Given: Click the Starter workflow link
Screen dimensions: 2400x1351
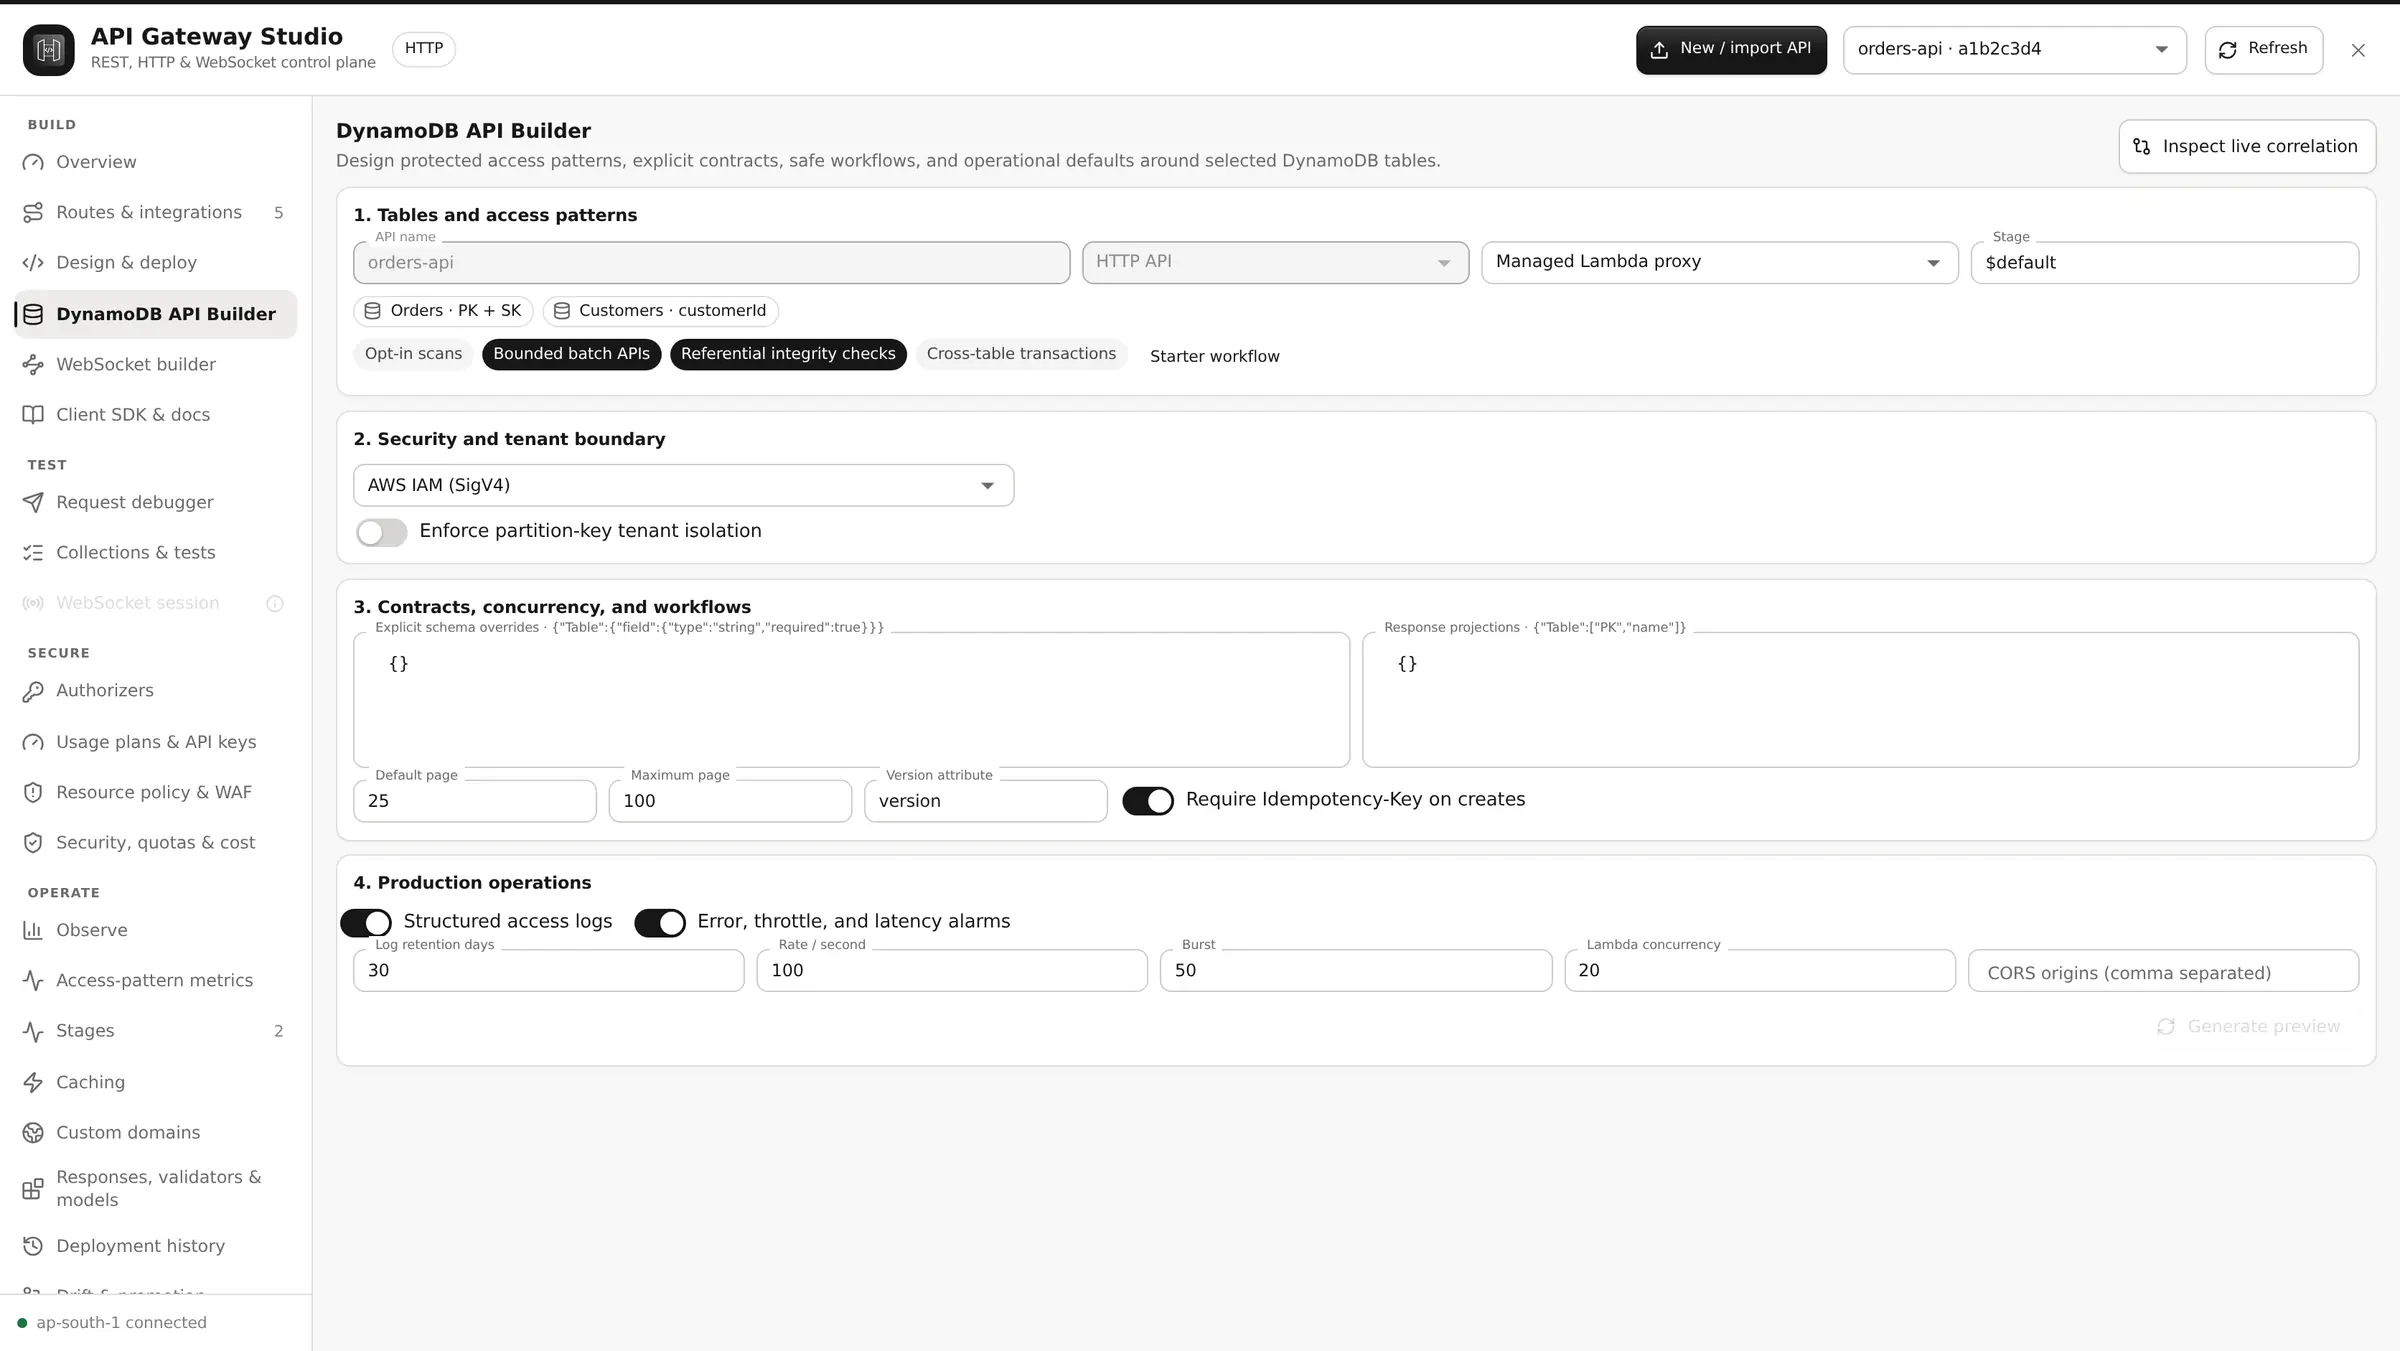Looking at the screenshot, I should 1214,356.
